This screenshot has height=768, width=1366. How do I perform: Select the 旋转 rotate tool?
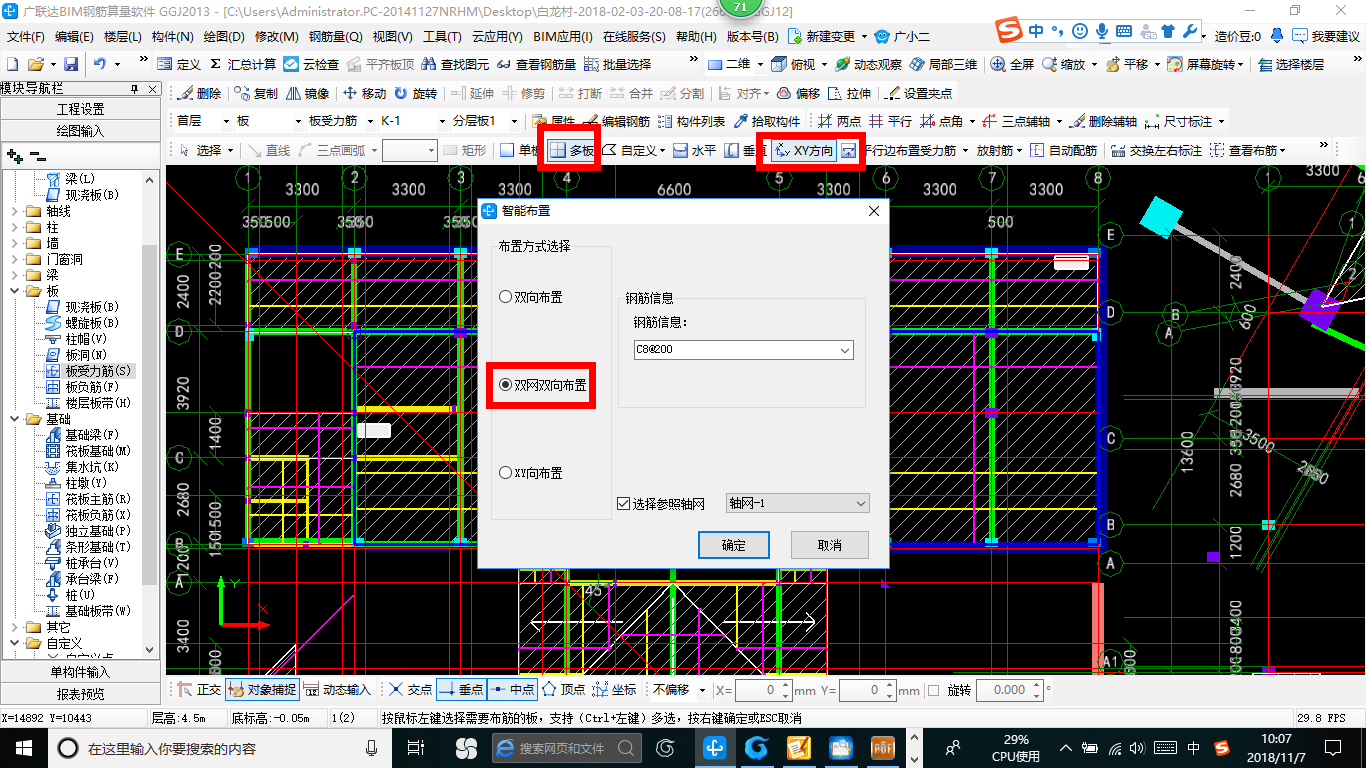click(x=415, y=93)
